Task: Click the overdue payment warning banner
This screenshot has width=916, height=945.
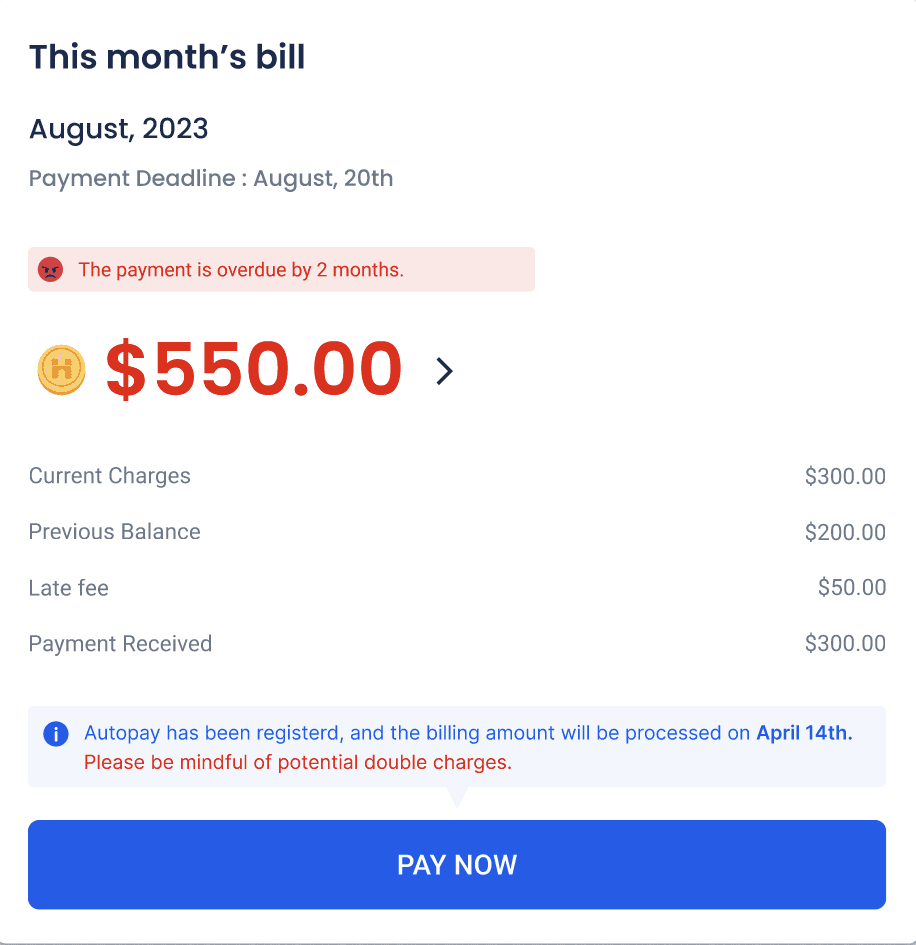Action: click(x=281, y=270)
